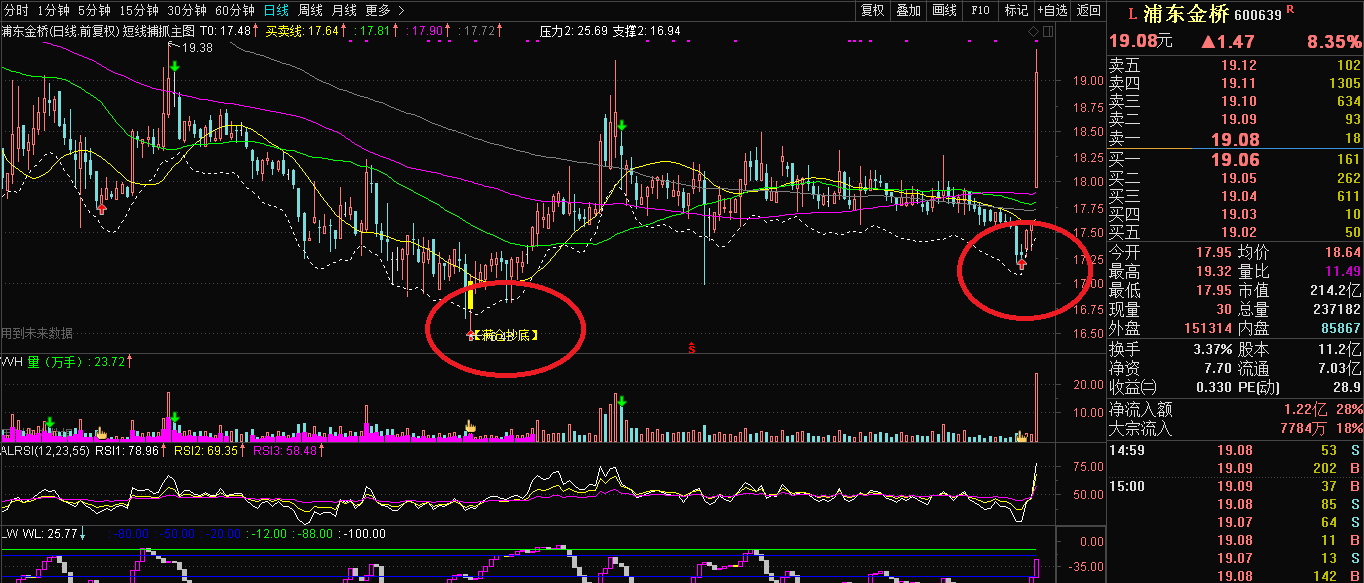Click the green arrow beside the 18.50 candle
Screen dimensions: 1364x583
(621, 126)
